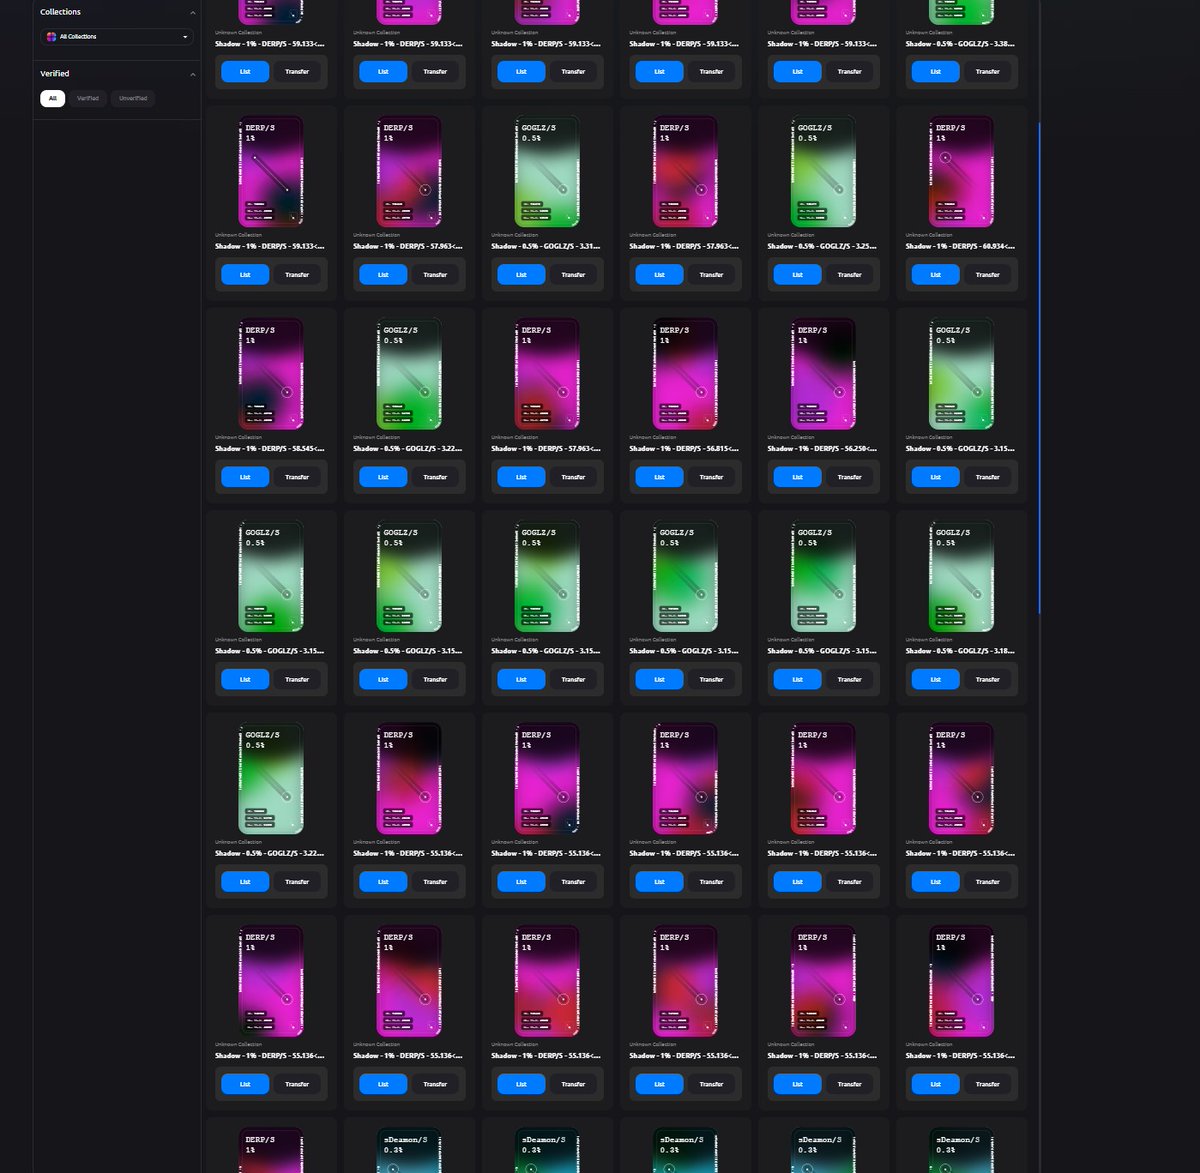Open the All Collections dropdown
The width and height of the screenshot is (1200, 1173).
coord(117,36)
